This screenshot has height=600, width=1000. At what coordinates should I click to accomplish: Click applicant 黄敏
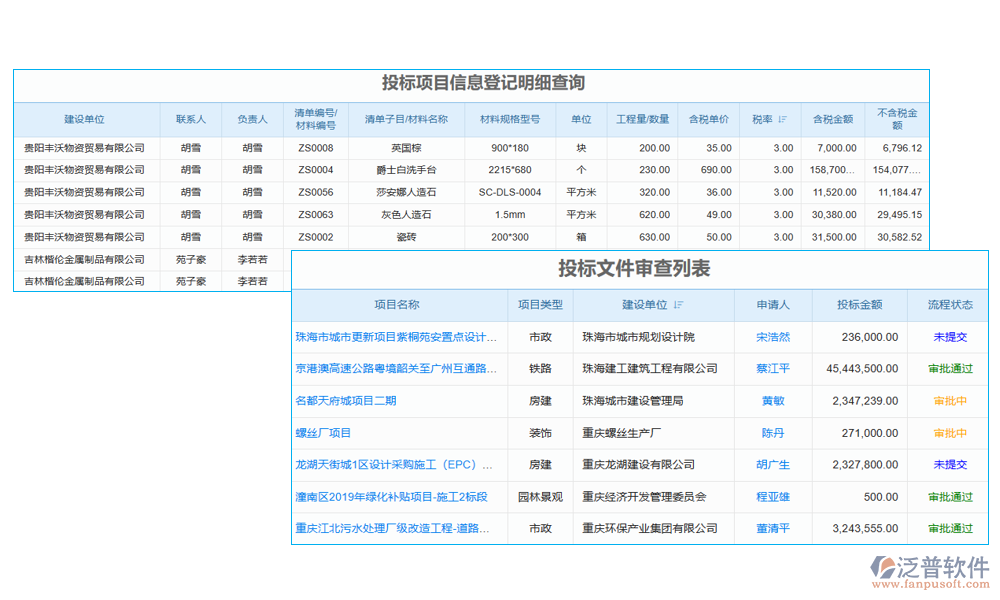(x=770, y=401)
